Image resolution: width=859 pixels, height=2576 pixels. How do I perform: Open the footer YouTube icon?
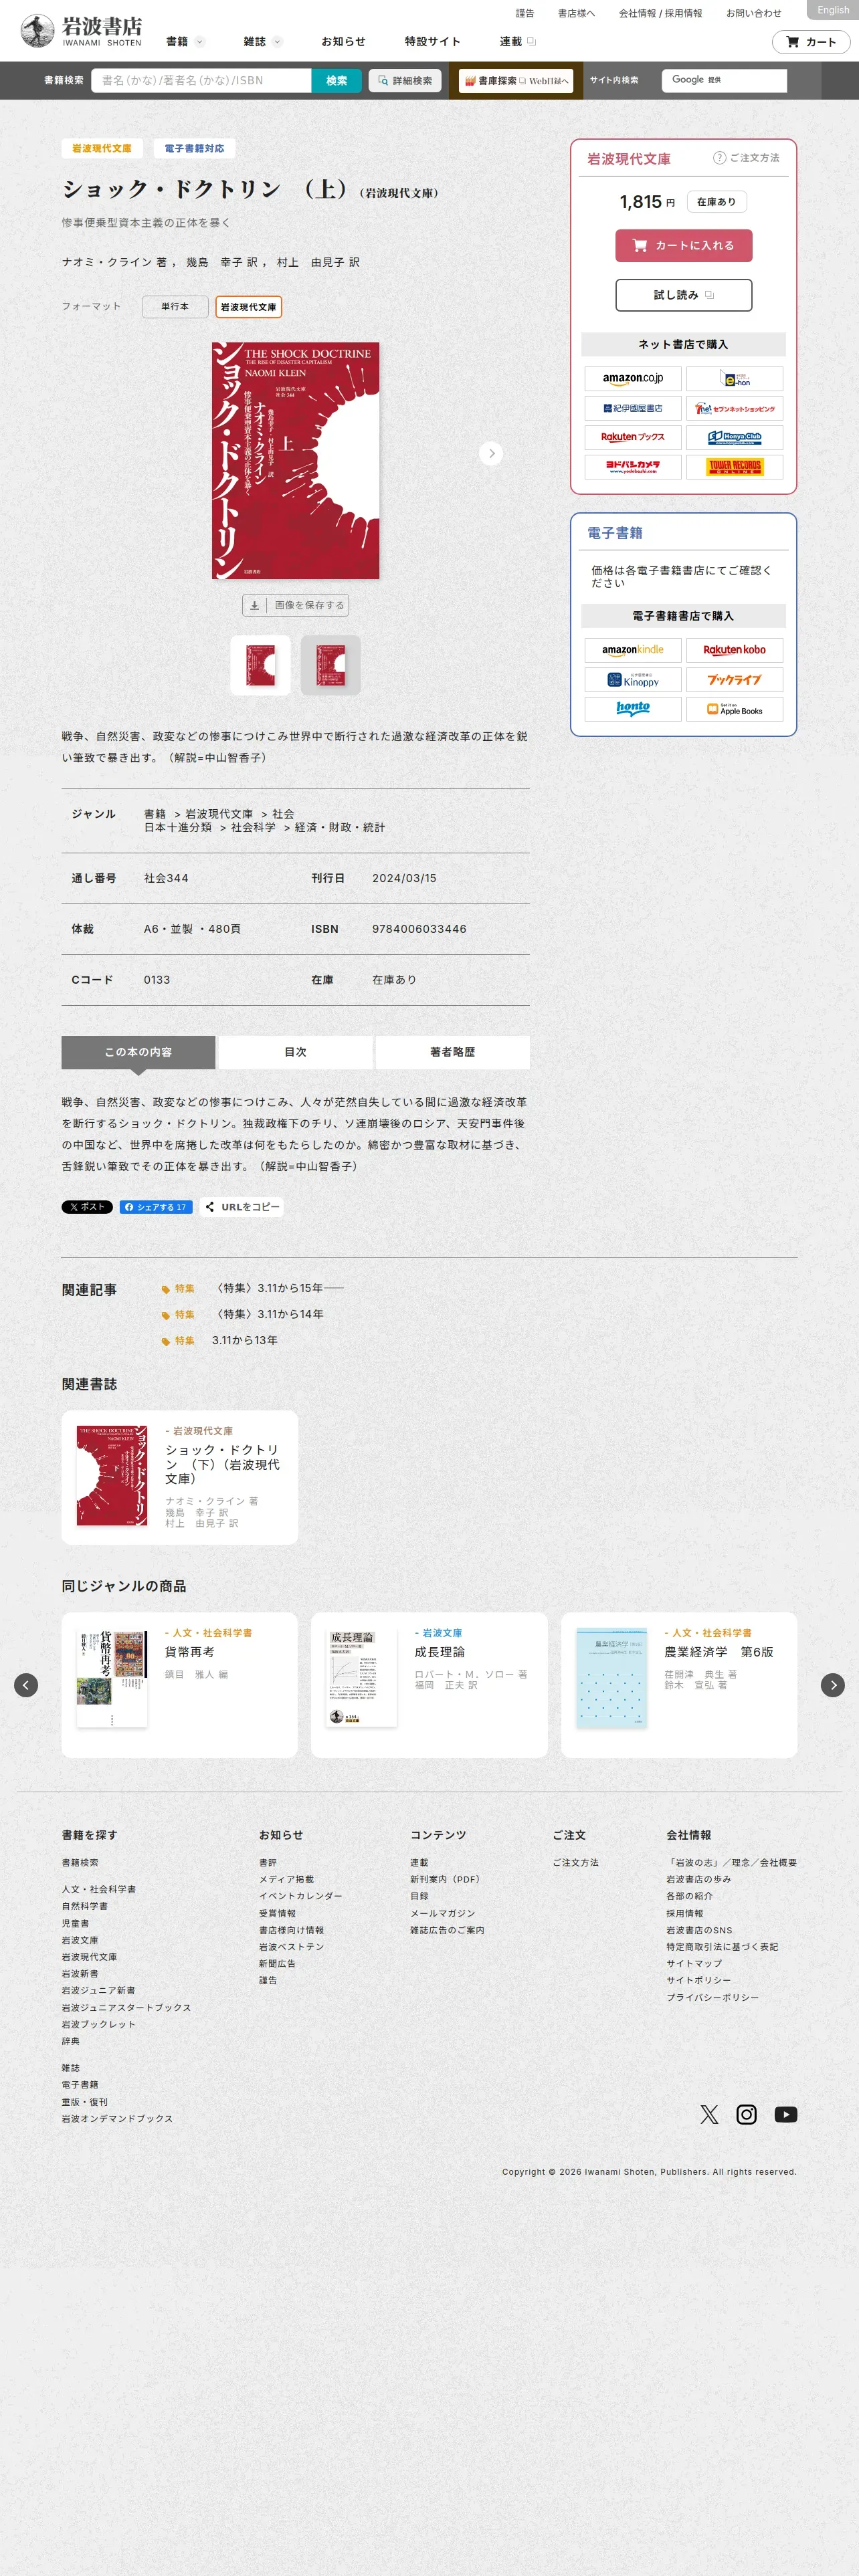tap(786, 2114)
